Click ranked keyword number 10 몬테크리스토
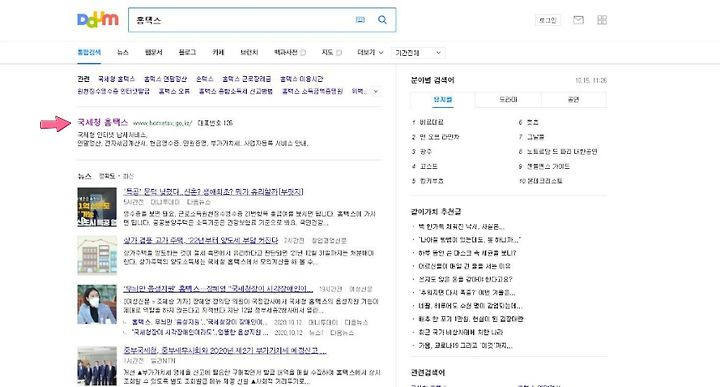 544,181
